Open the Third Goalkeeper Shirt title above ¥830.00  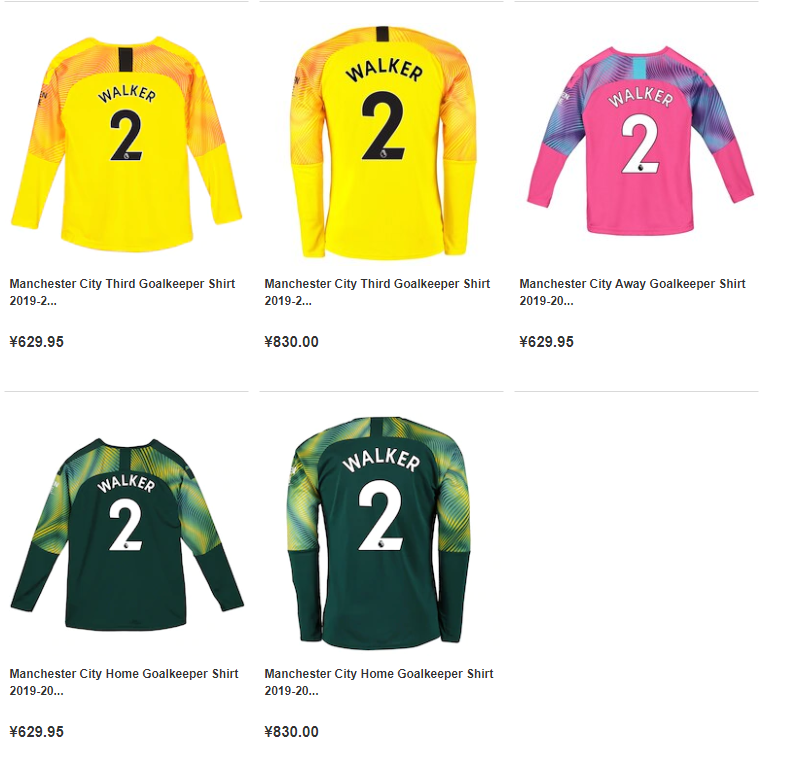[377, 292]
